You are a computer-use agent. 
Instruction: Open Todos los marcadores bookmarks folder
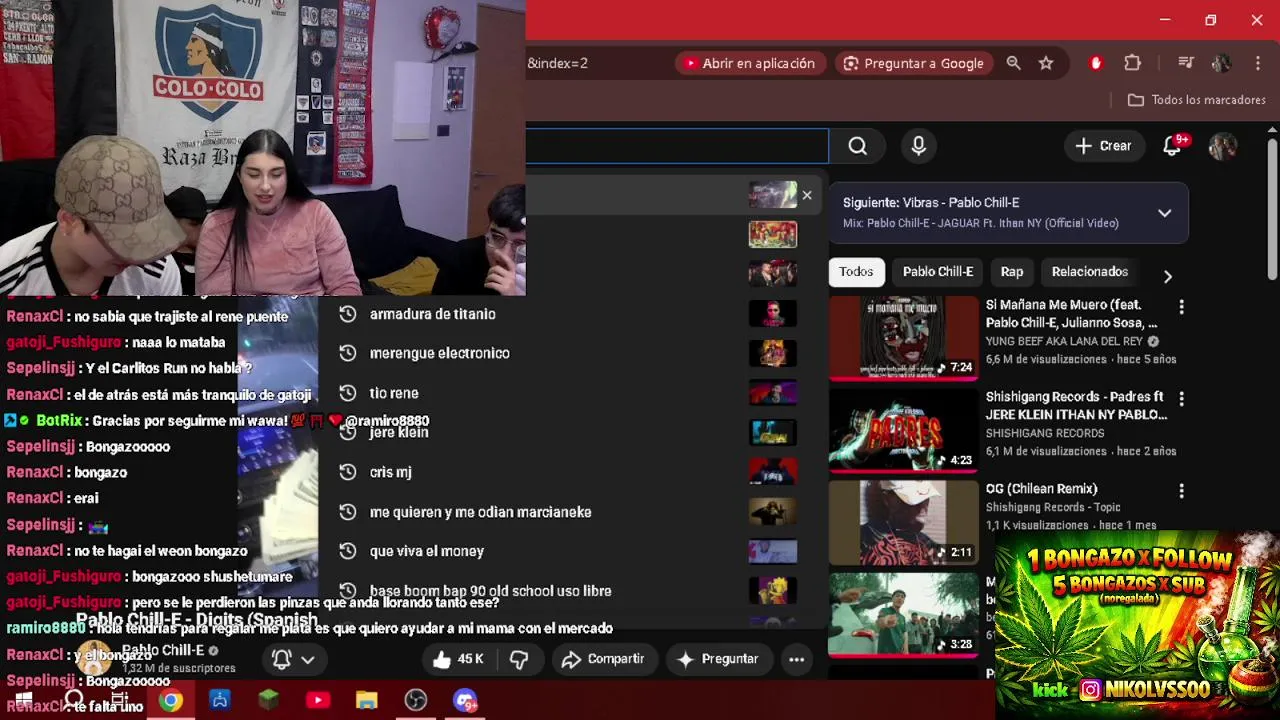1197,100
